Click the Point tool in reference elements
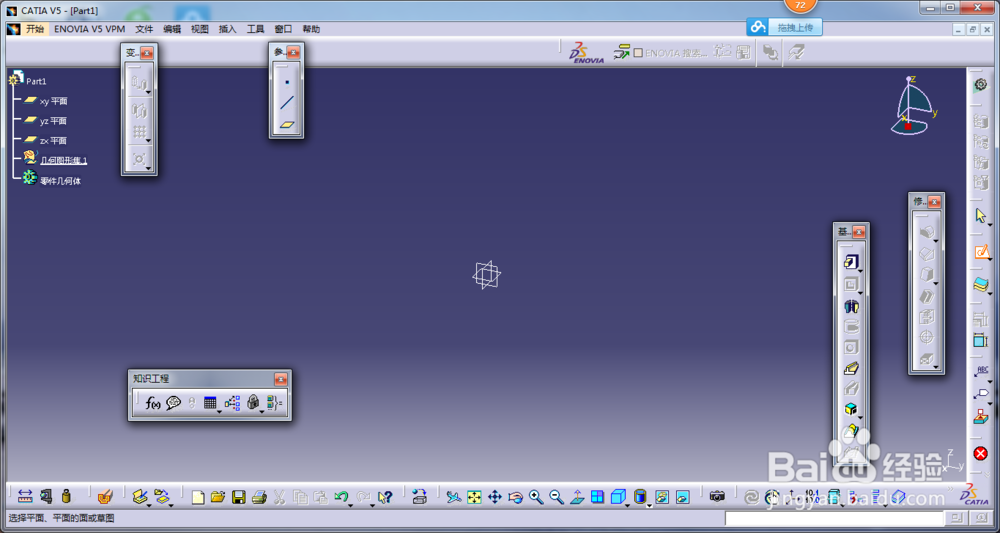 (x=287, y=82)
